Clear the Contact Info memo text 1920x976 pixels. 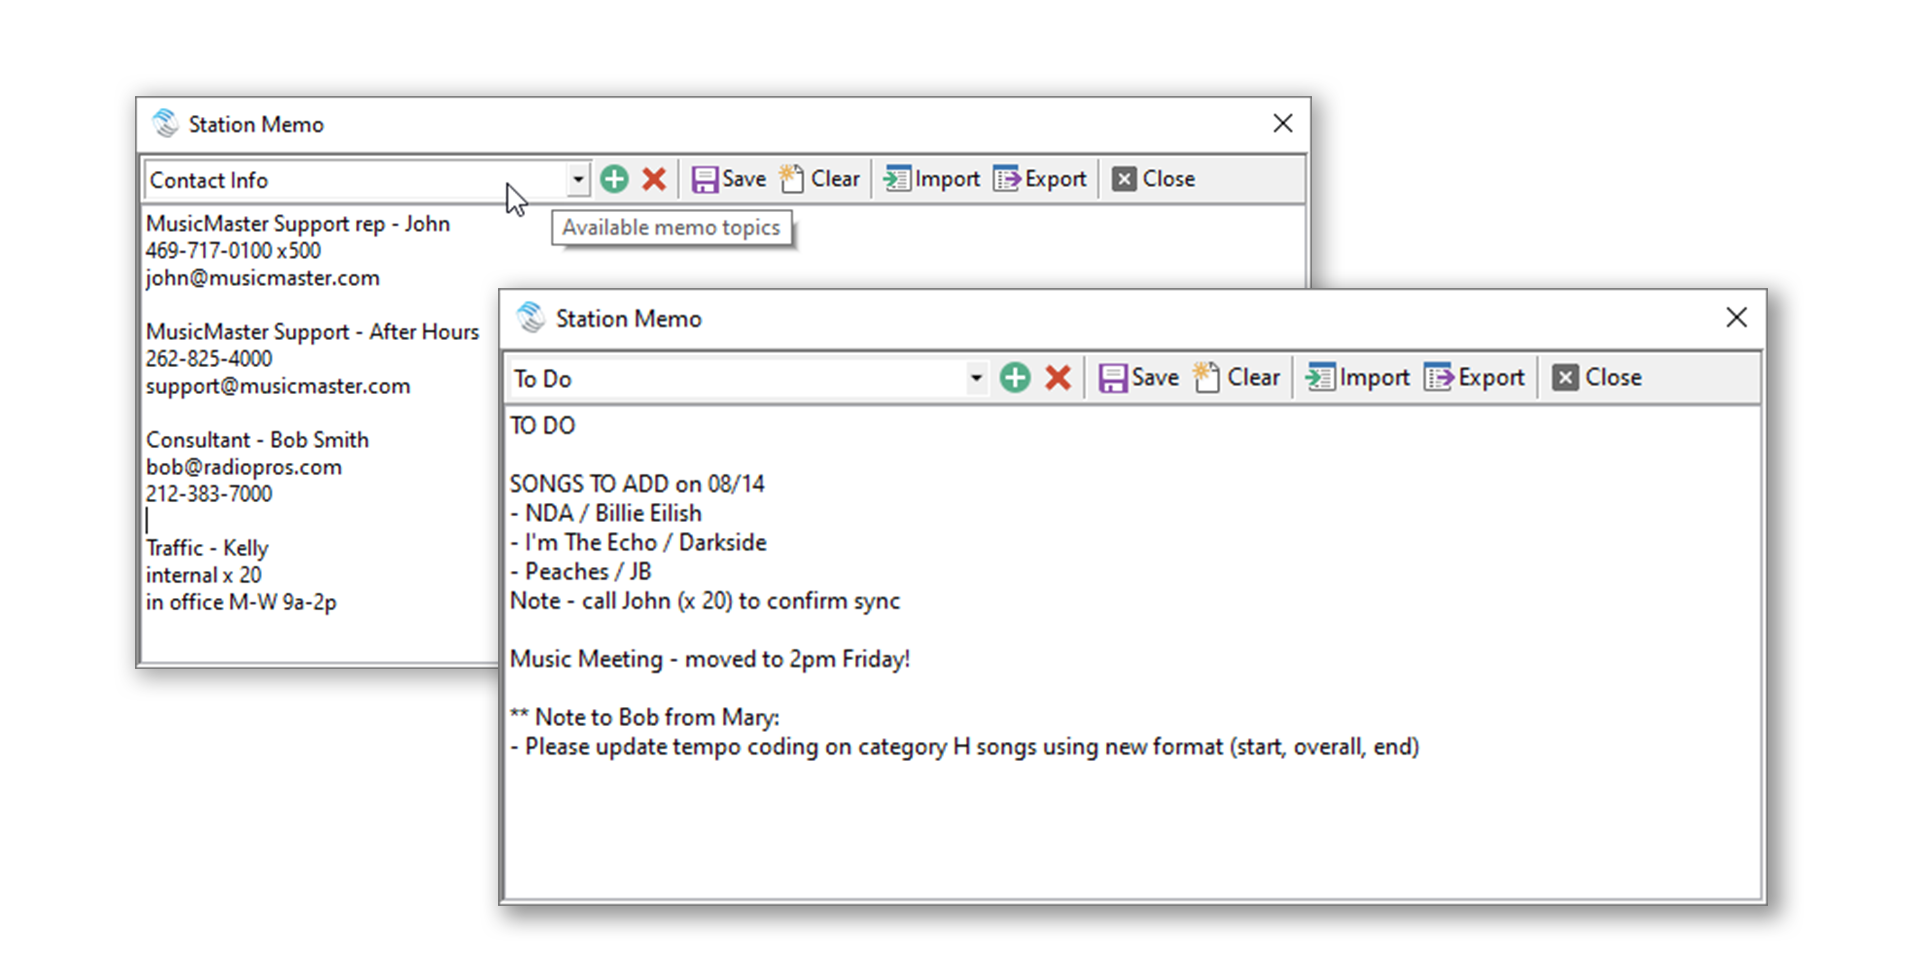point(820,179)
